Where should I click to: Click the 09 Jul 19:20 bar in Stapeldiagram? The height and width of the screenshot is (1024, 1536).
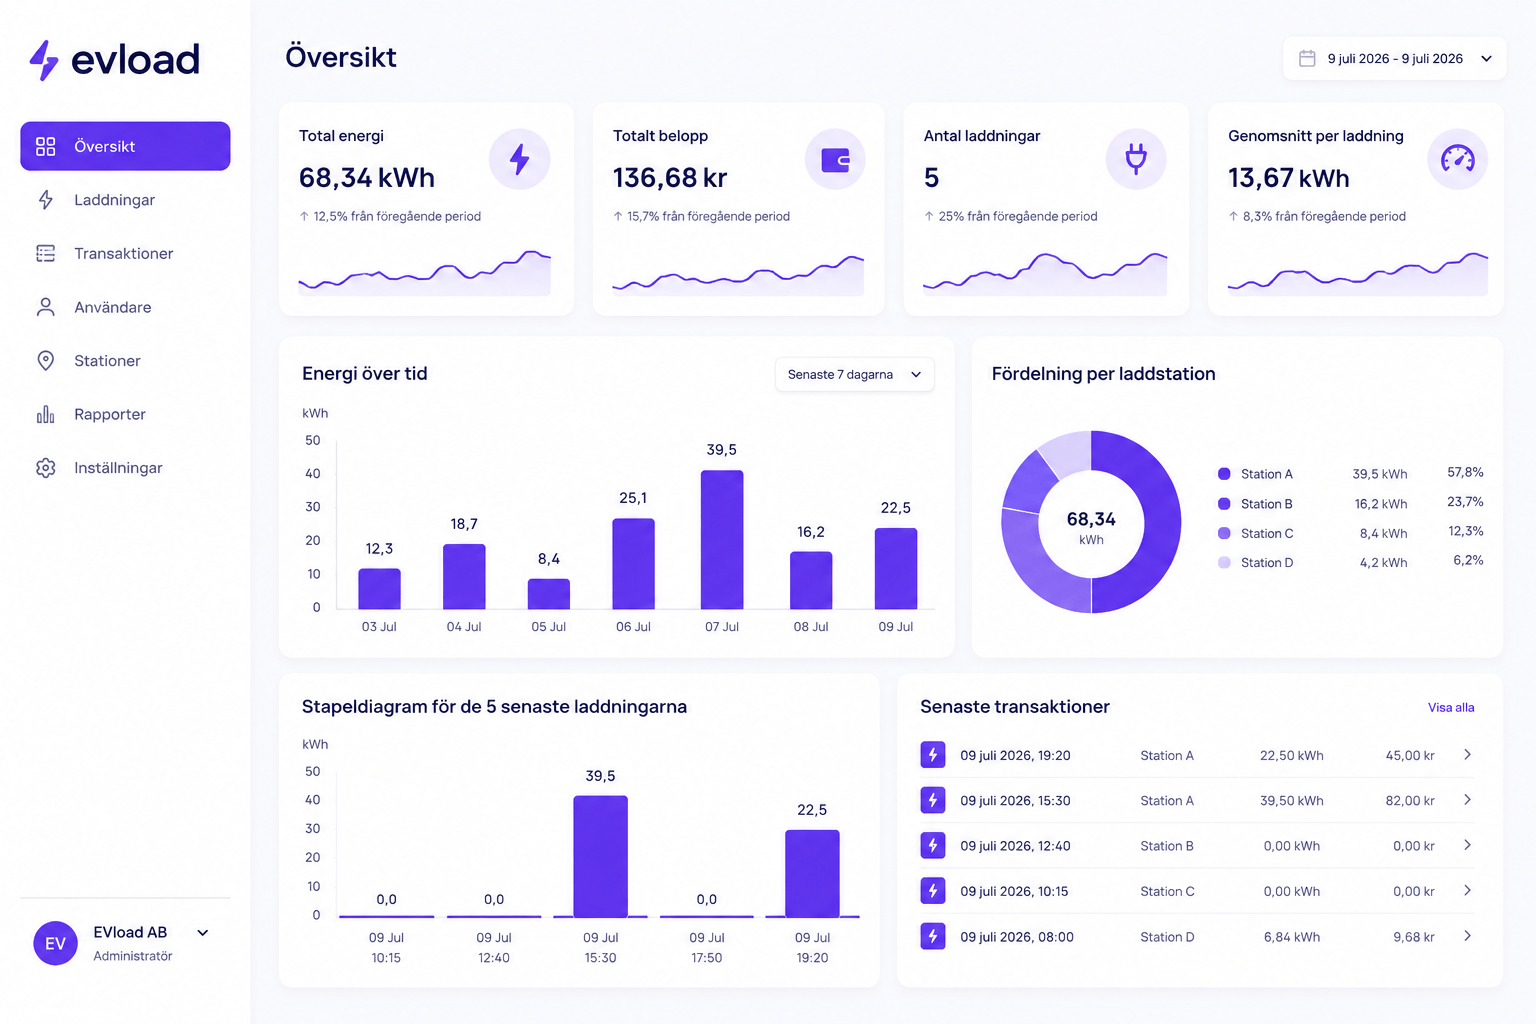click(x=812, y=873)
